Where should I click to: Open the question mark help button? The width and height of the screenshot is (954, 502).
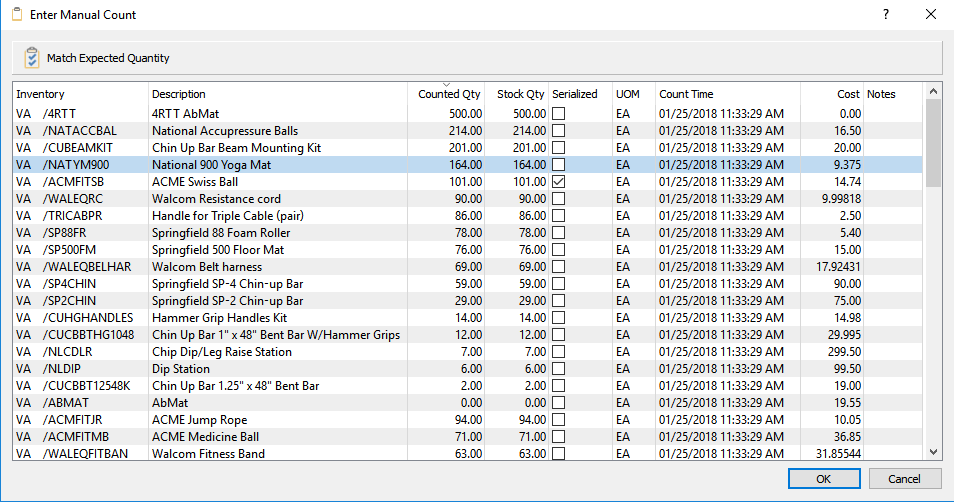click(x=886, y=14)
